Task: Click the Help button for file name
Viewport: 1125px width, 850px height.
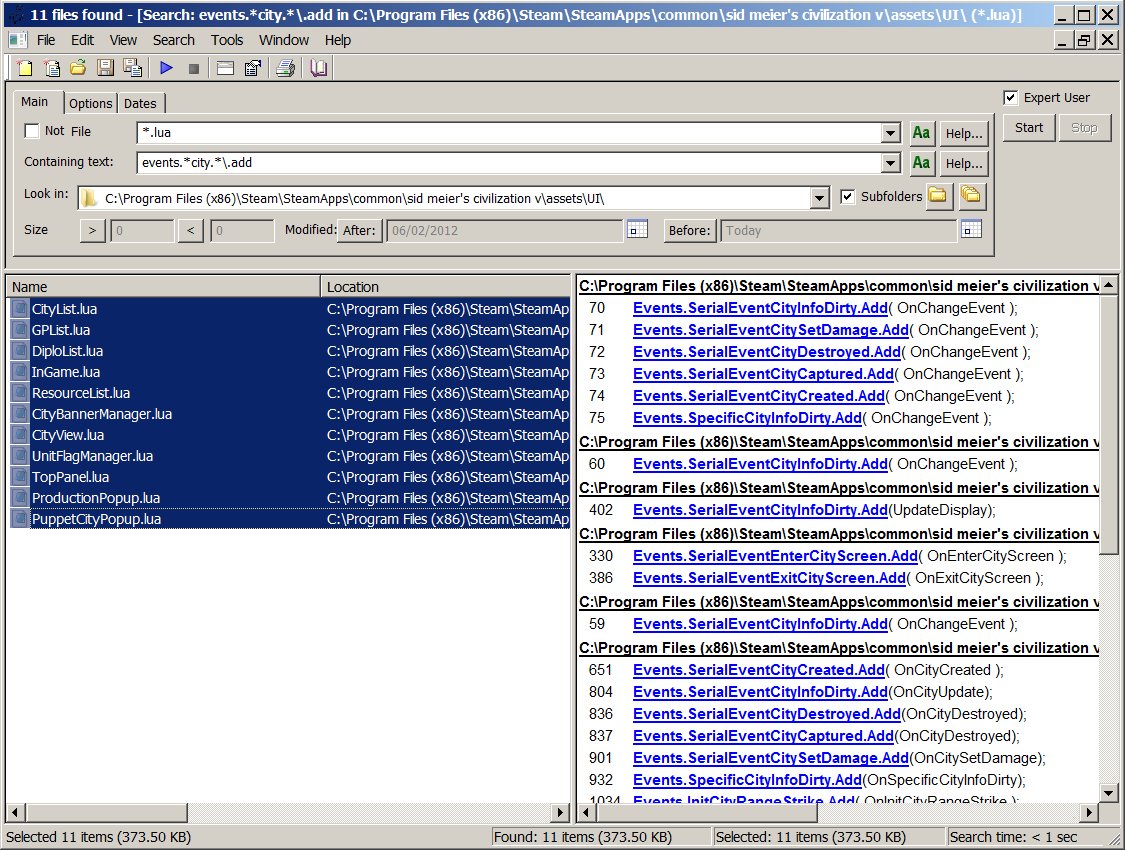Action: coord(964,133)
